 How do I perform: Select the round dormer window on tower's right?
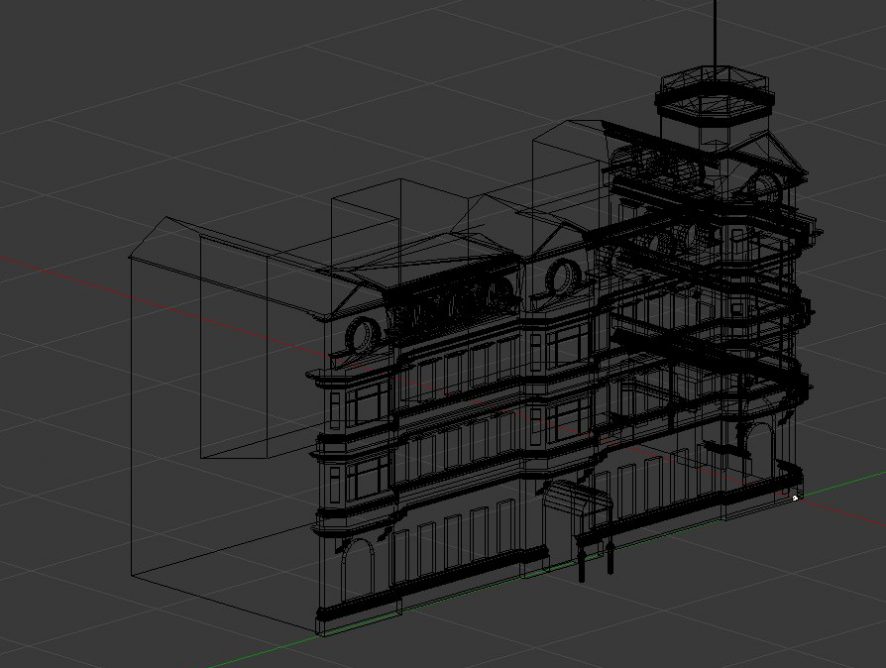(765, 187)
